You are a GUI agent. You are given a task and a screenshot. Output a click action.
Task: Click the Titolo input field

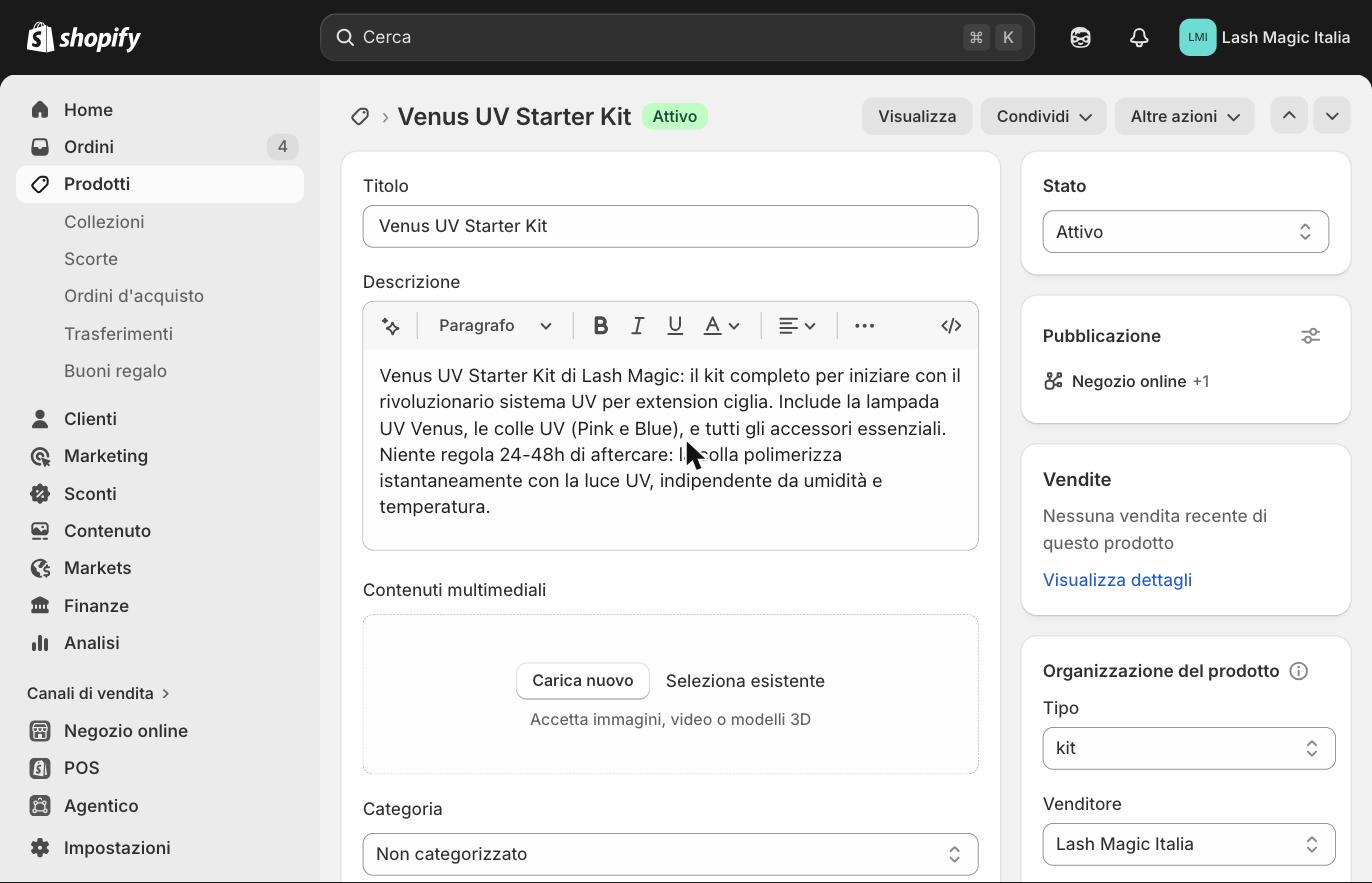coord(670,226)
